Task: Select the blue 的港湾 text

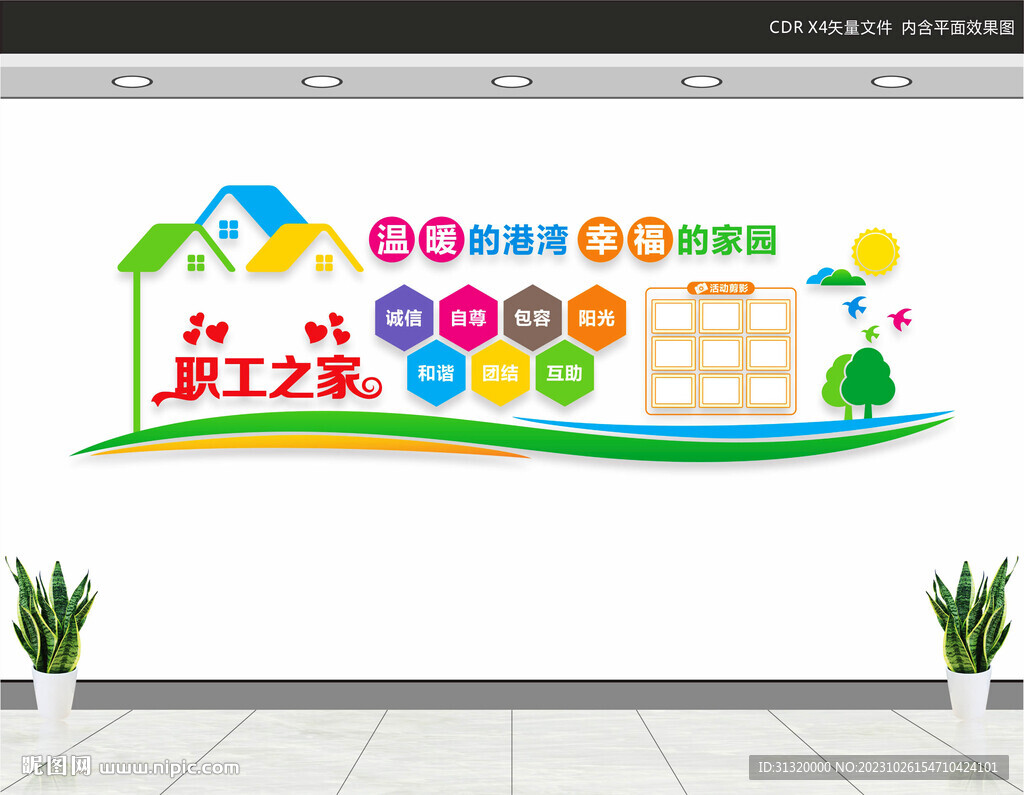Action: pyautogui.click(x=519, y=240)
